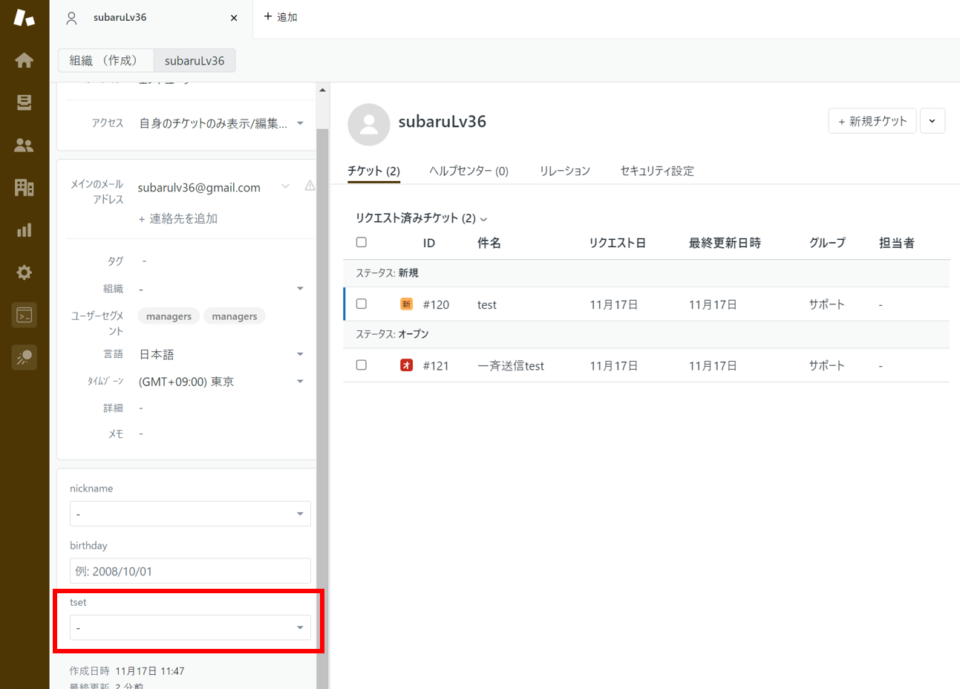
Task: Open the Home view in the sidebar
Action: pyautogui.click(x=24, y=60)
